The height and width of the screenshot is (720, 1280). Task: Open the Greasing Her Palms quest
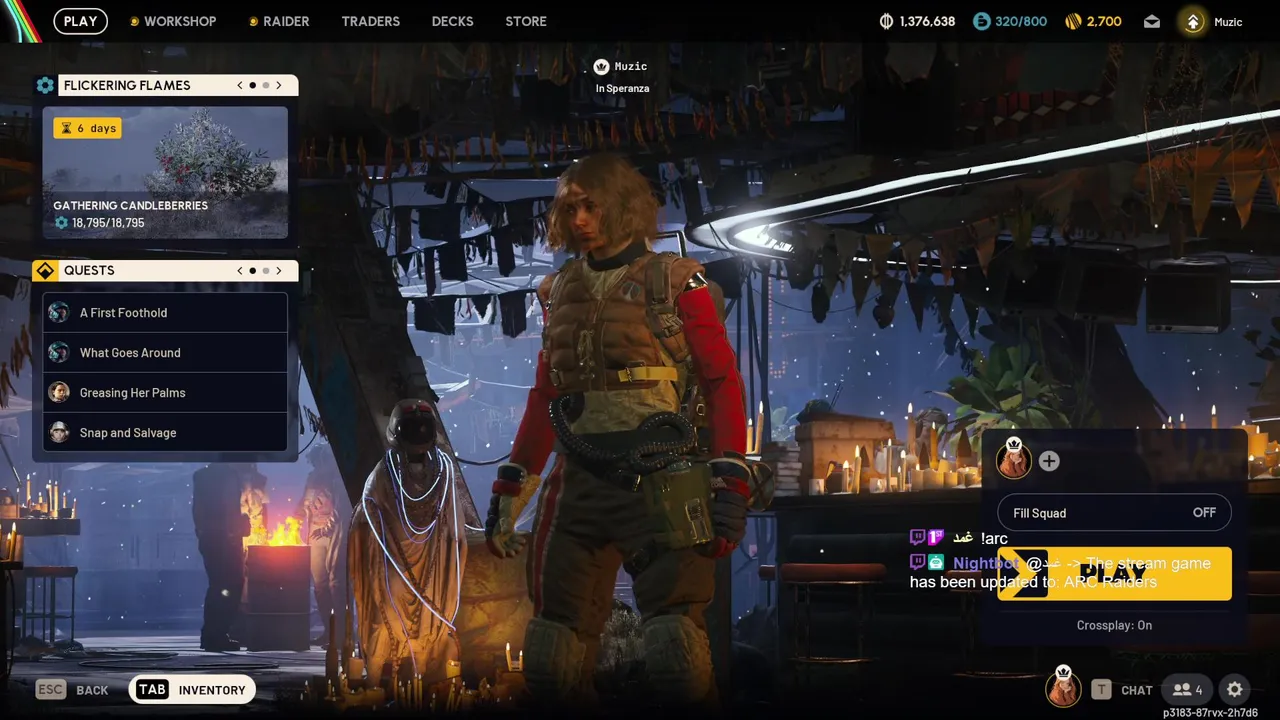click(165, 392)
